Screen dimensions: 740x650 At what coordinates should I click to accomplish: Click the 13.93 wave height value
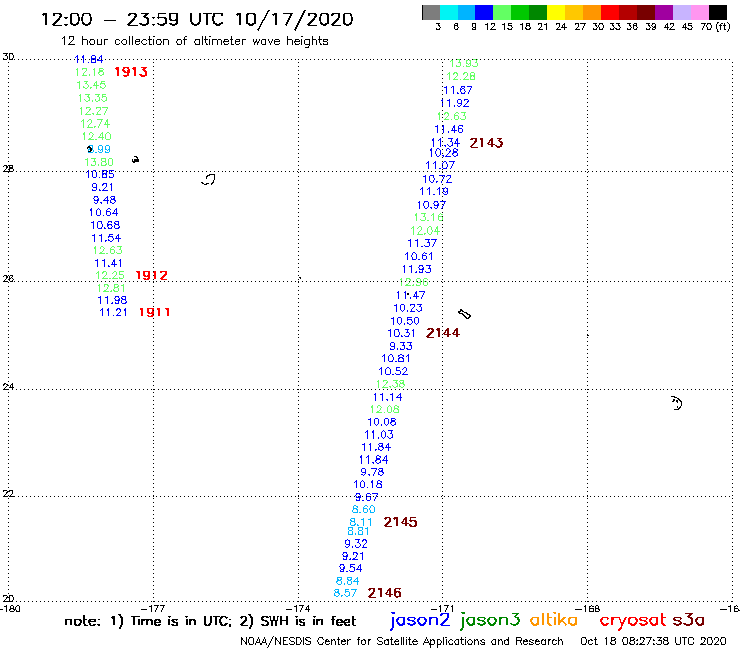point(464,63)
